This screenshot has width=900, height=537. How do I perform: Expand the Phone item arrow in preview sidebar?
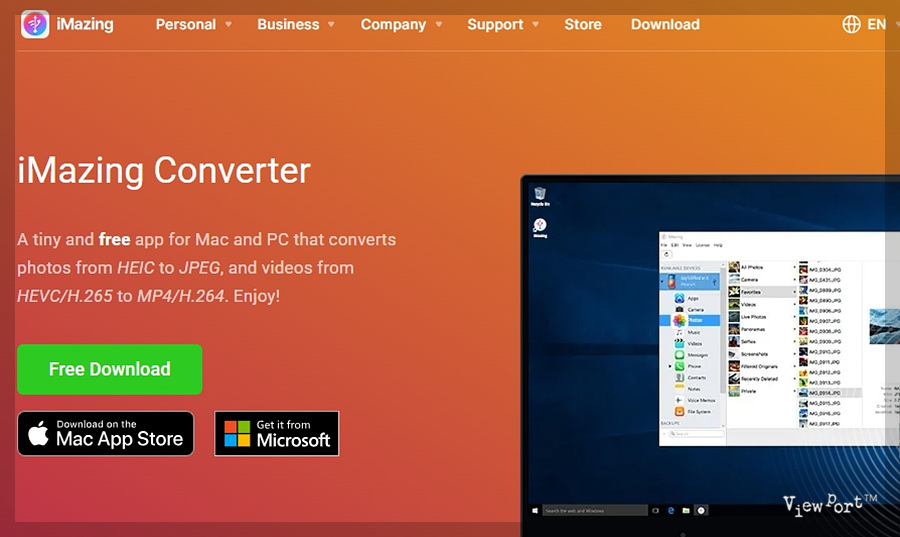669,366
